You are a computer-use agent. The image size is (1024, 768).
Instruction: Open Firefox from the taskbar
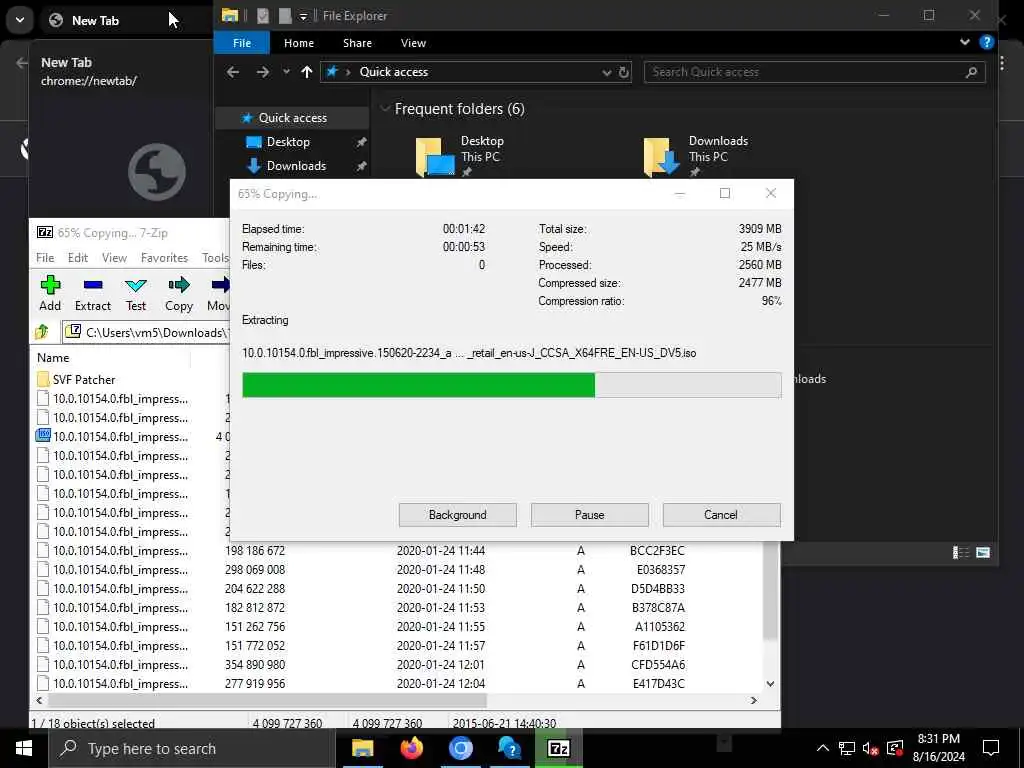[411, 748]
